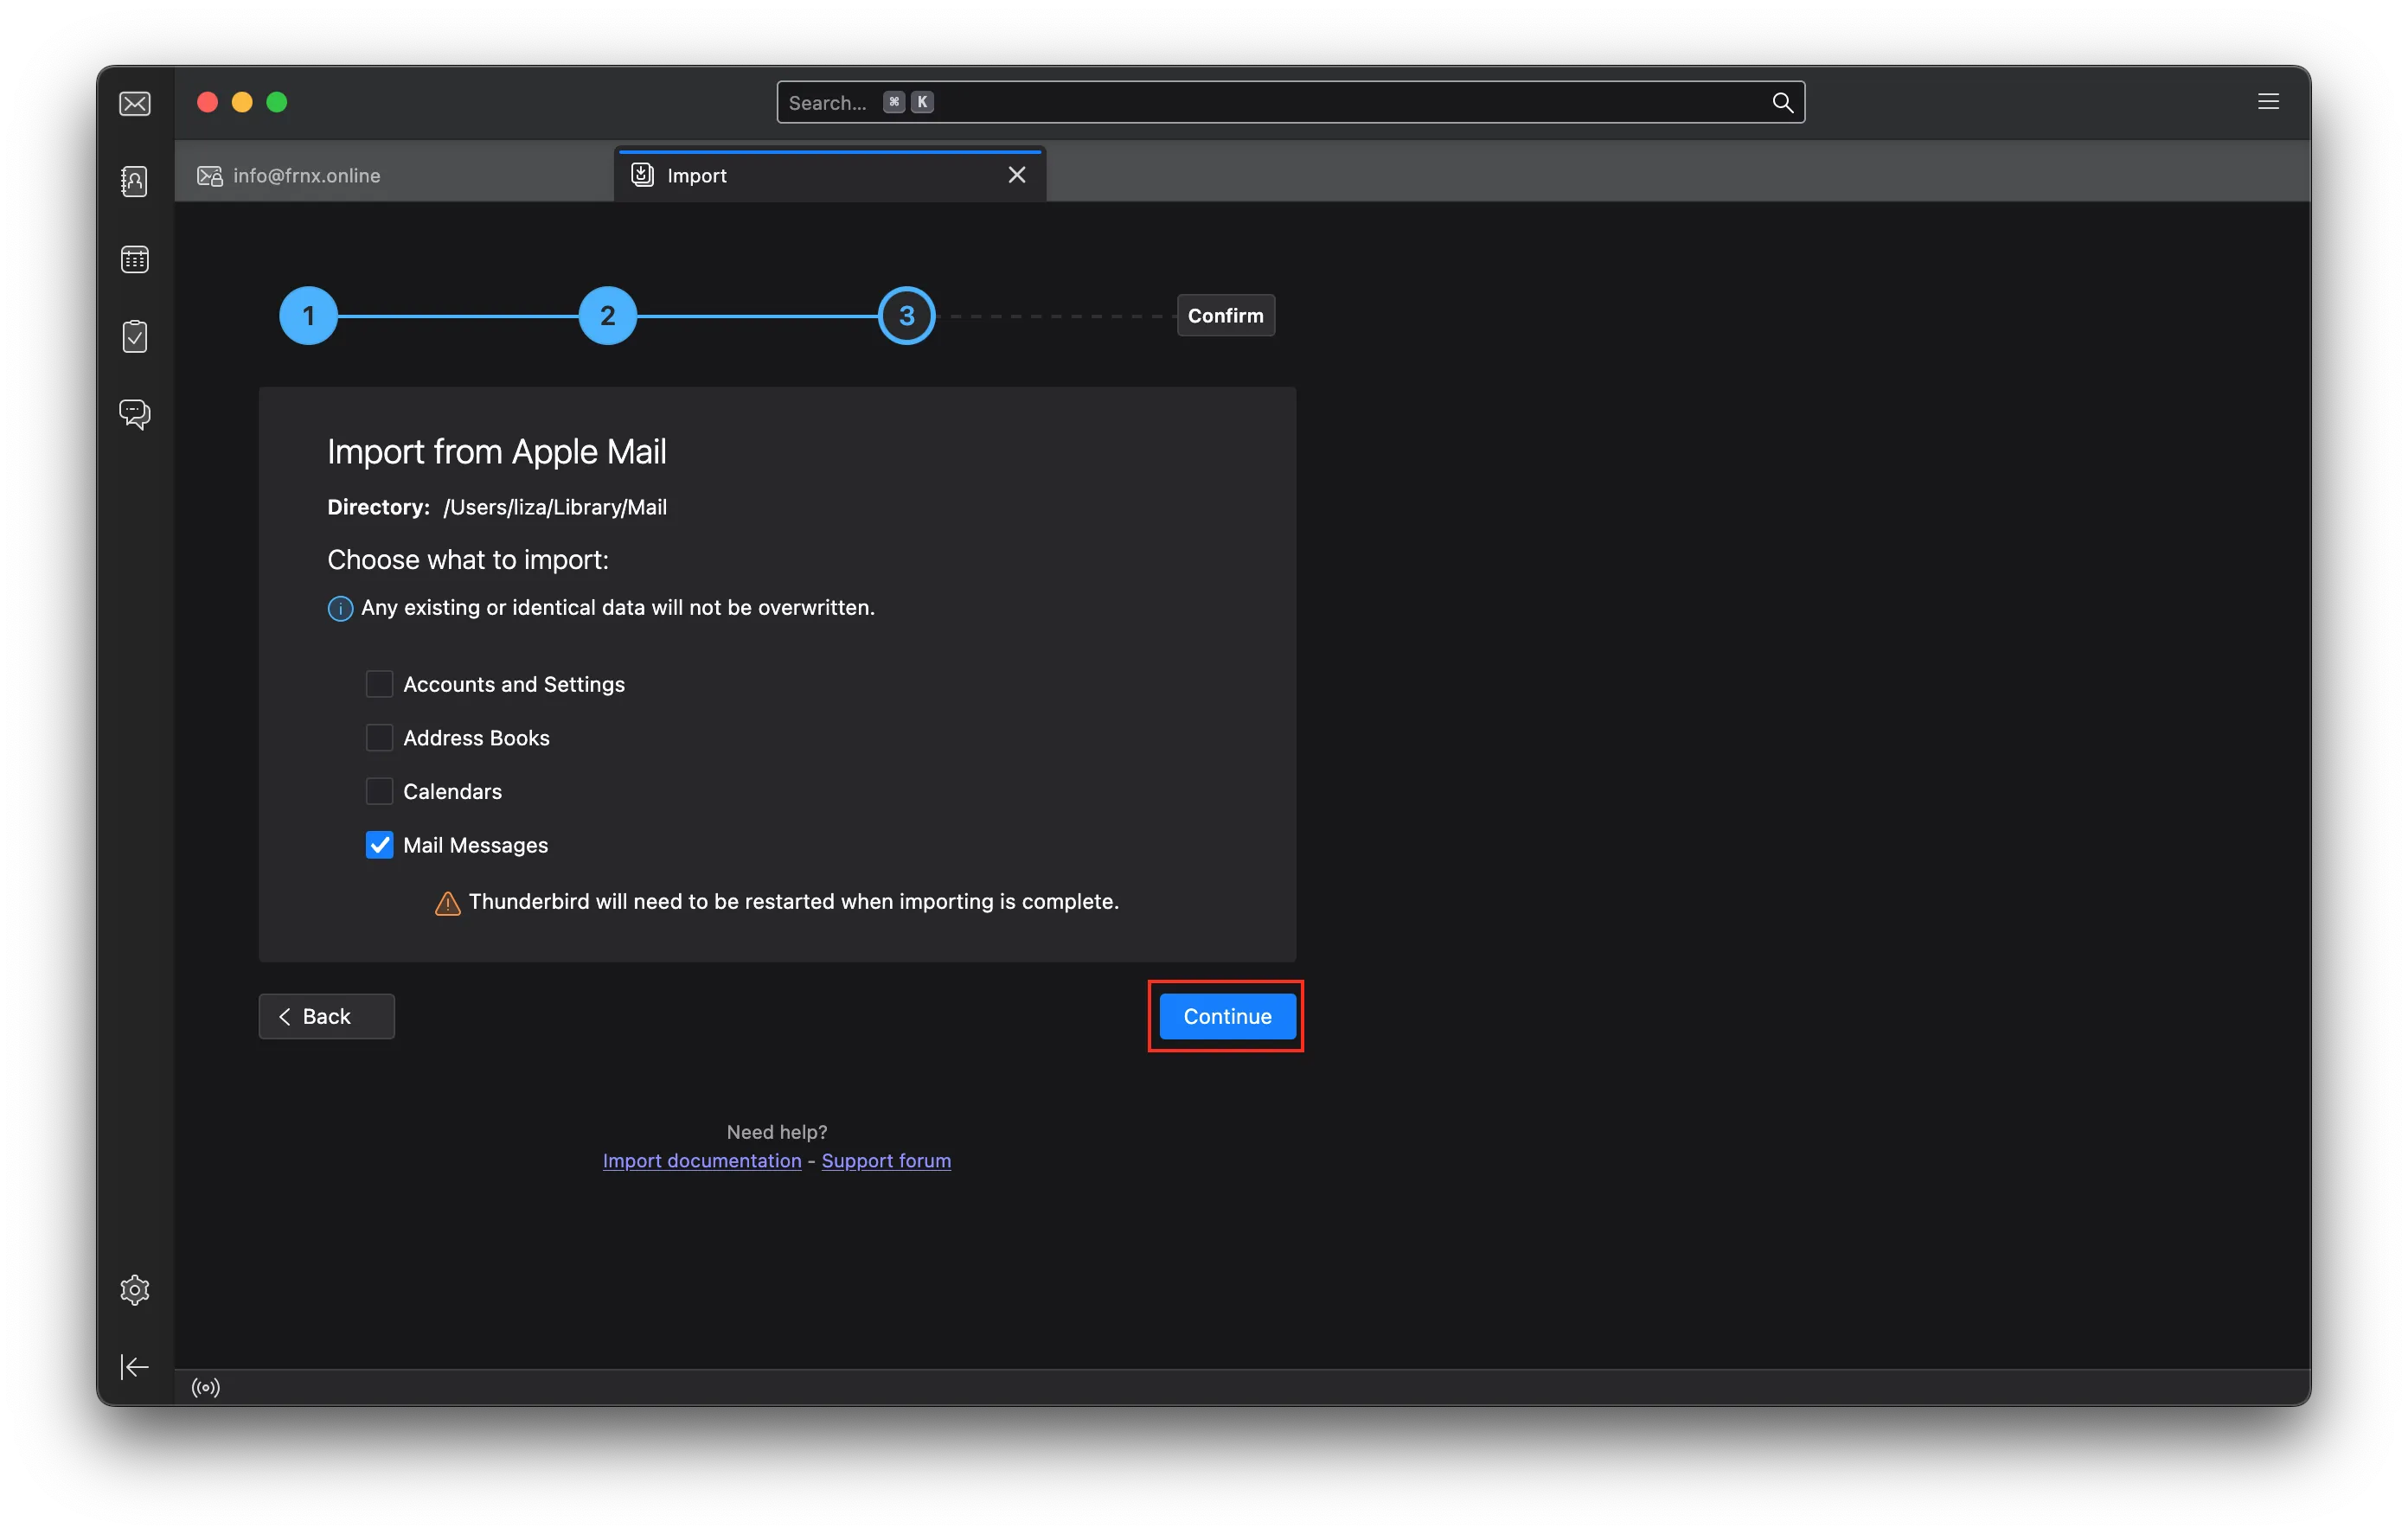Collapse the spaces toolbar arrow icon
The image size is (2408, 1534).
coord(135,1367)
